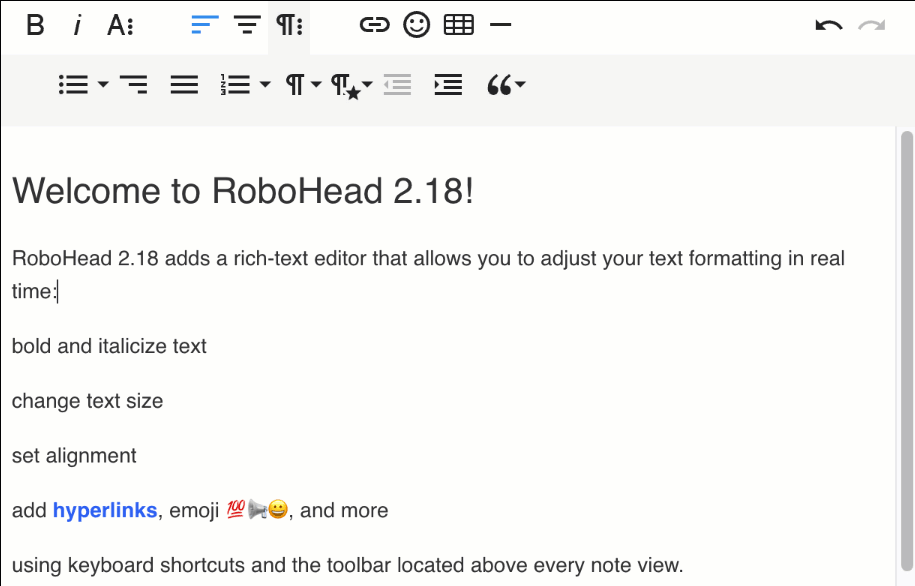This screenshot has height=586, width=915.
Task: Justify the text alignment
Action: tap(184, 85)
